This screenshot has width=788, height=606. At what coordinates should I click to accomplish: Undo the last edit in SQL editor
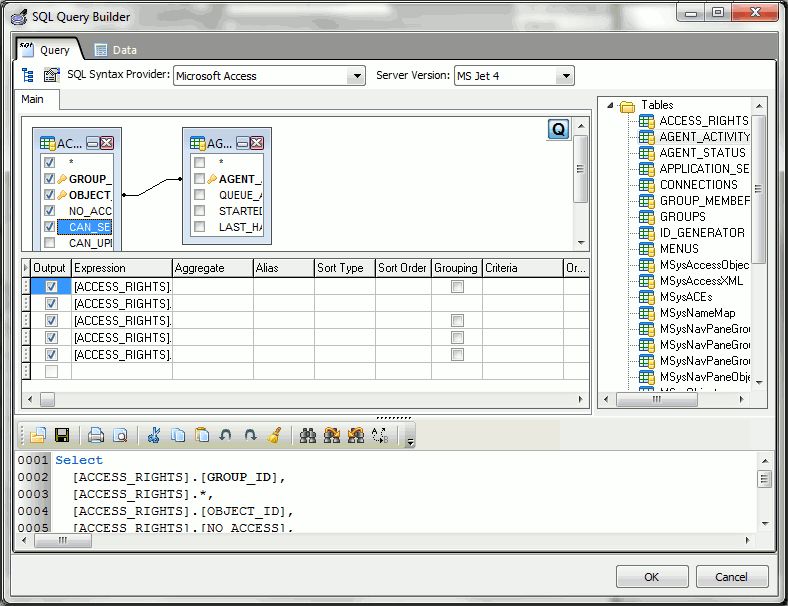[x=226, y=435]
